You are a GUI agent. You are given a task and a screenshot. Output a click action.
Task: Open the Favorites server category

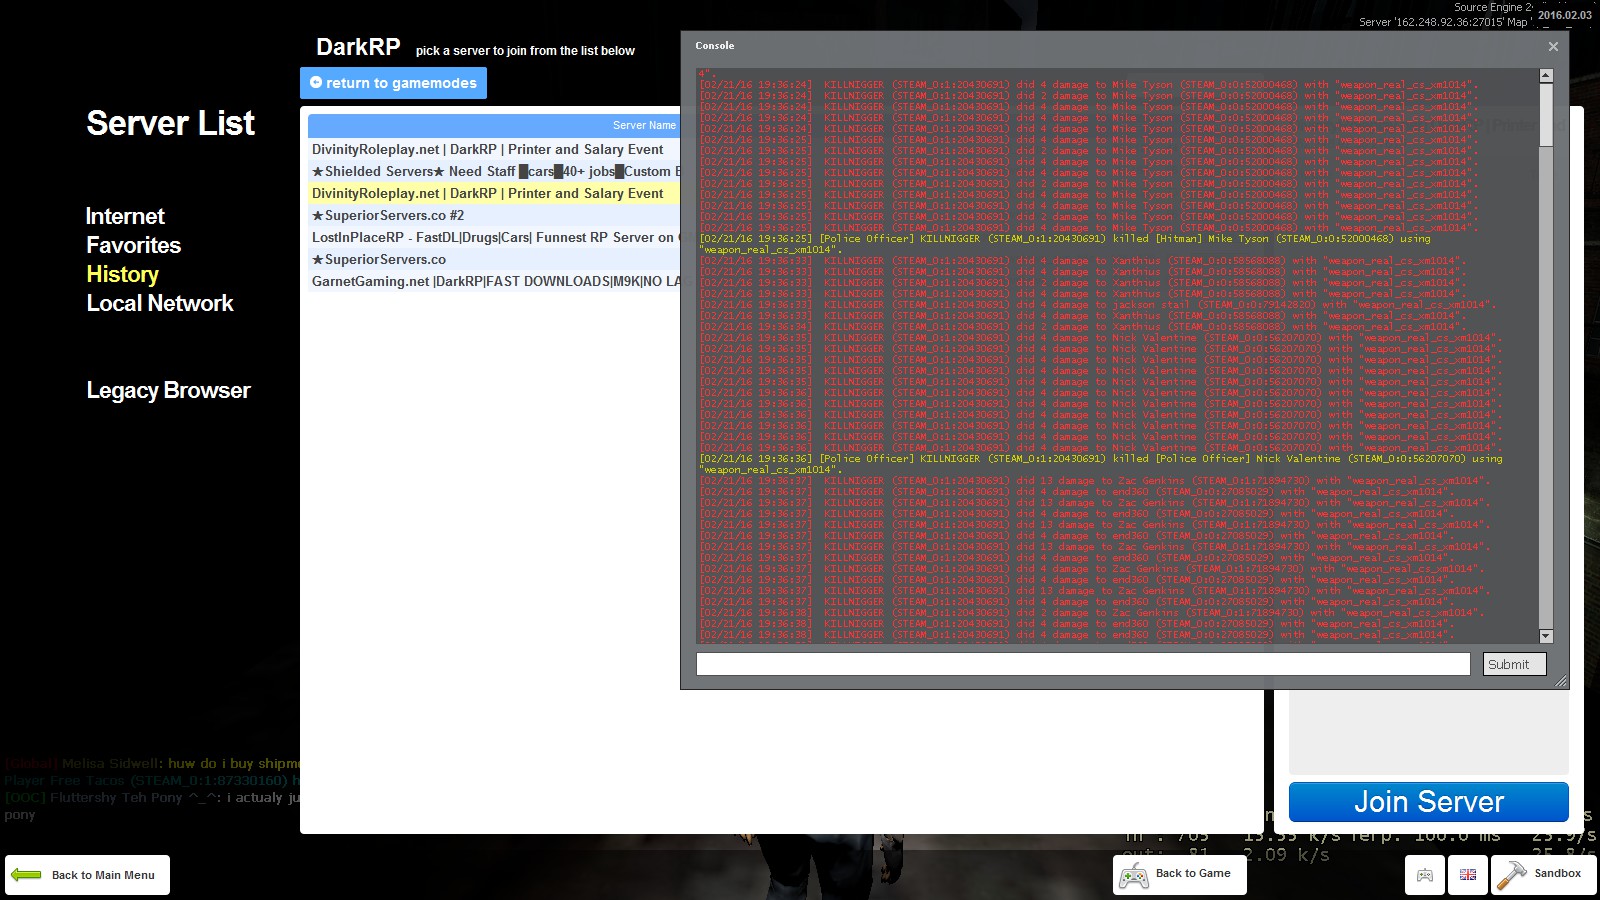[x=133, y=245]
